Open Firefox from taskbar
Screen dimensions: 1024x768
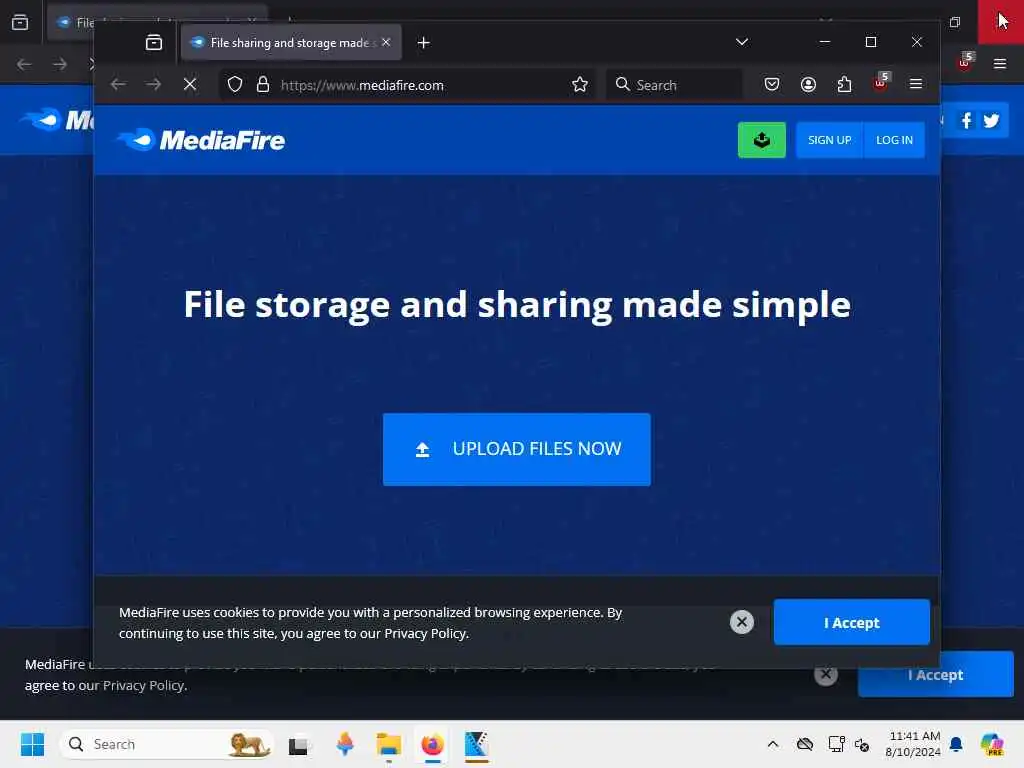point(432,744)
